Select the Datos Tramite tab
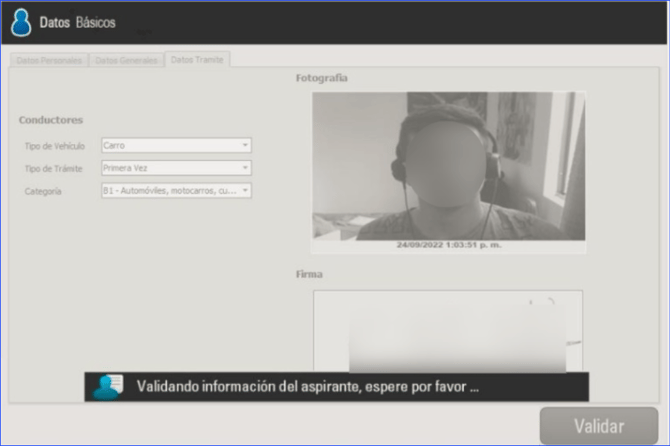 click(x=197, y=60)
